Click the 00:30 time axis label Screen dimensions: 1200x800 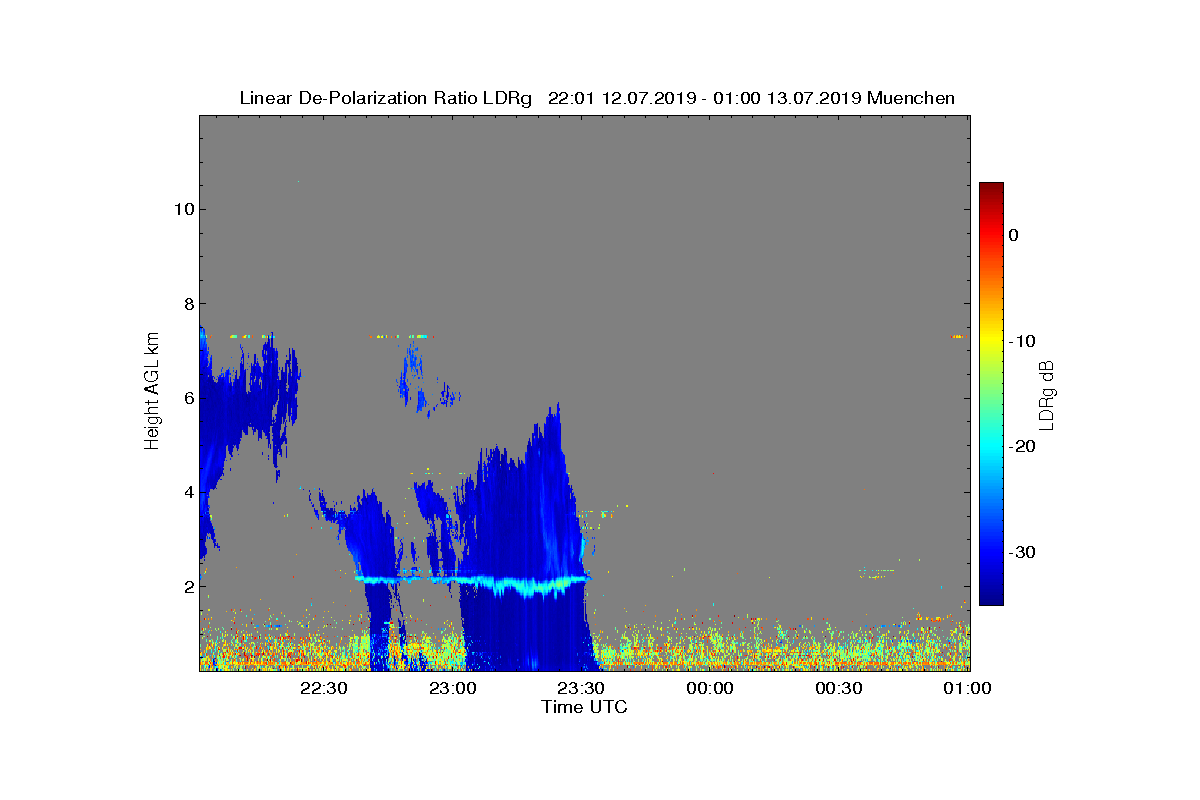pyautogui.click(x=840, y=688)
